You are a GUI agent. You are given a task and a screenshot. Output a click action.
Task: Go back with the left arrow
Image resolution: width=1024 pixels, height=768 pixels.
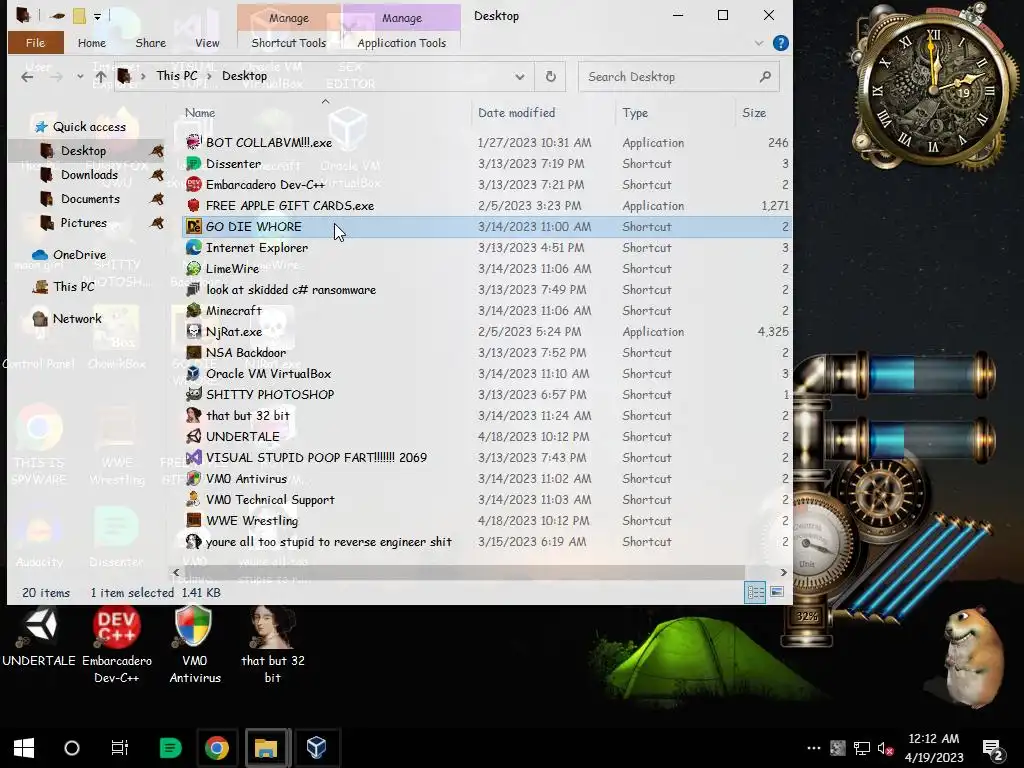27,77
